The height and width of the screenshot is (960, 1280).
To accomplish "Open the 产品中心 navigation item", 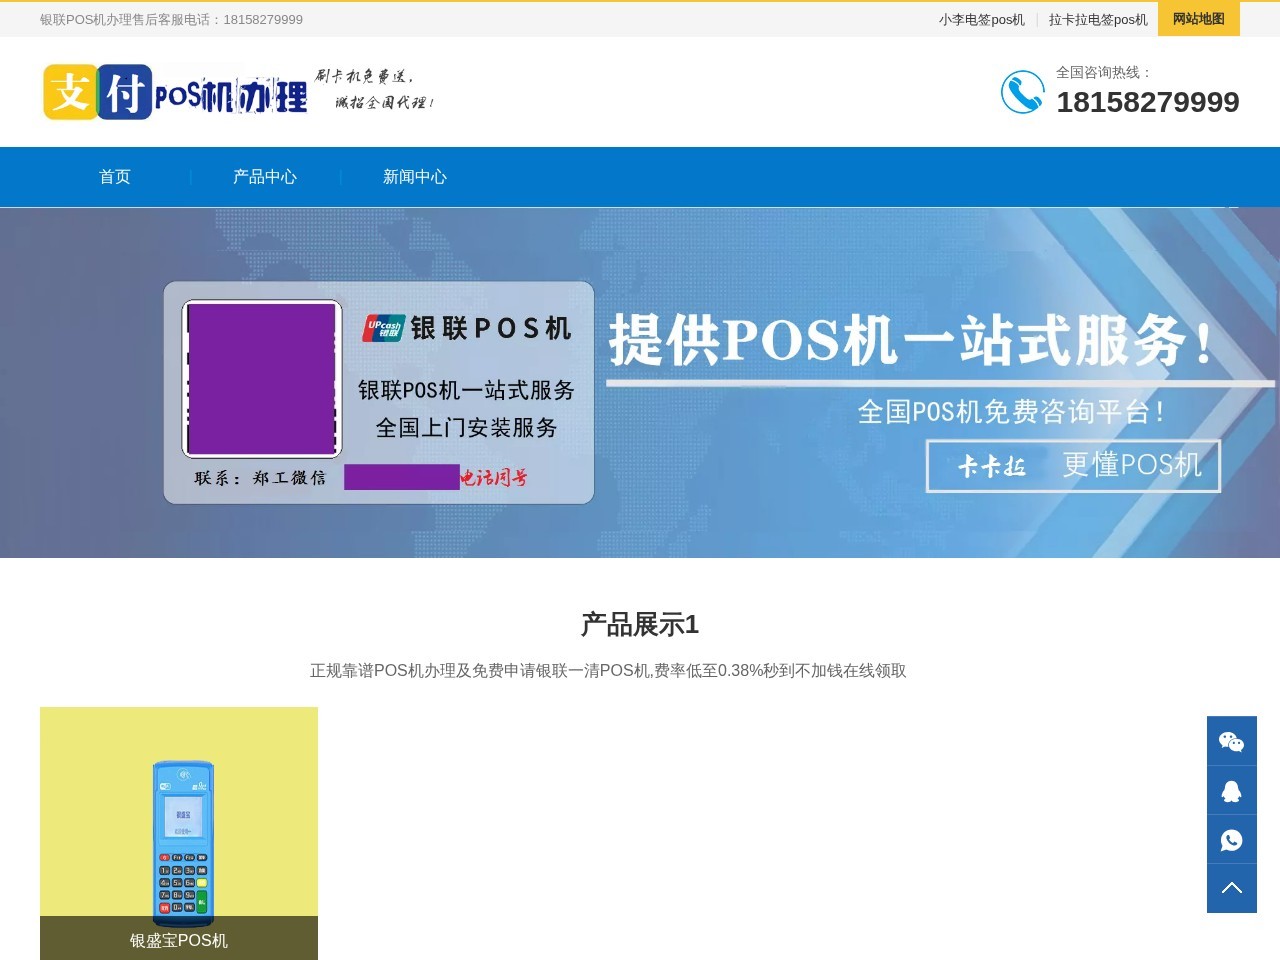I will click(x=265, y=177).
